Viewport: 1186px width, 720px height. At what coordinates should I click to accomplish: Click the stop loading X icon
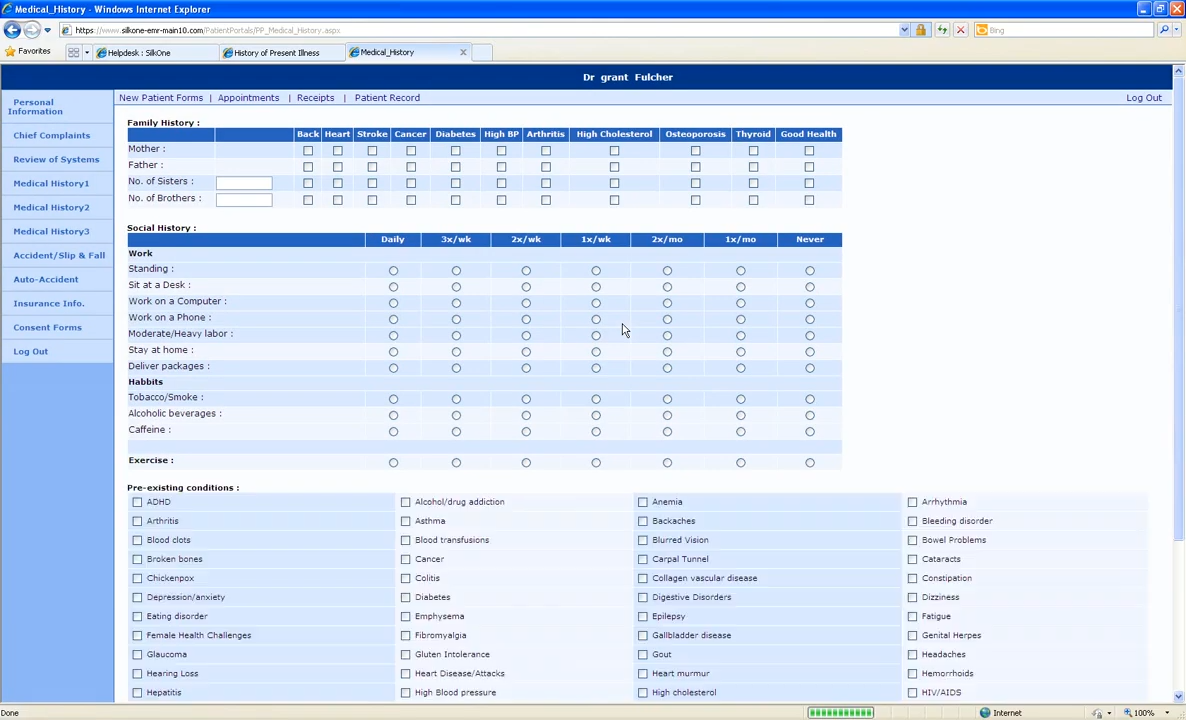960,30
